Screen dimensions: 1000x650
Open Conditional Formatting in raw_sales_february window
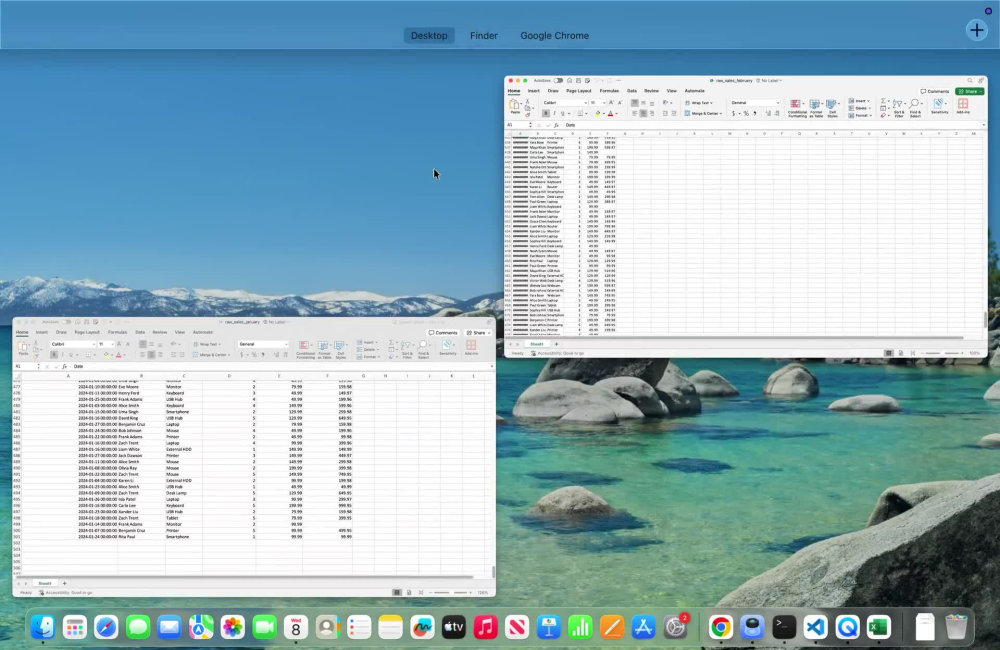(796, 108)
